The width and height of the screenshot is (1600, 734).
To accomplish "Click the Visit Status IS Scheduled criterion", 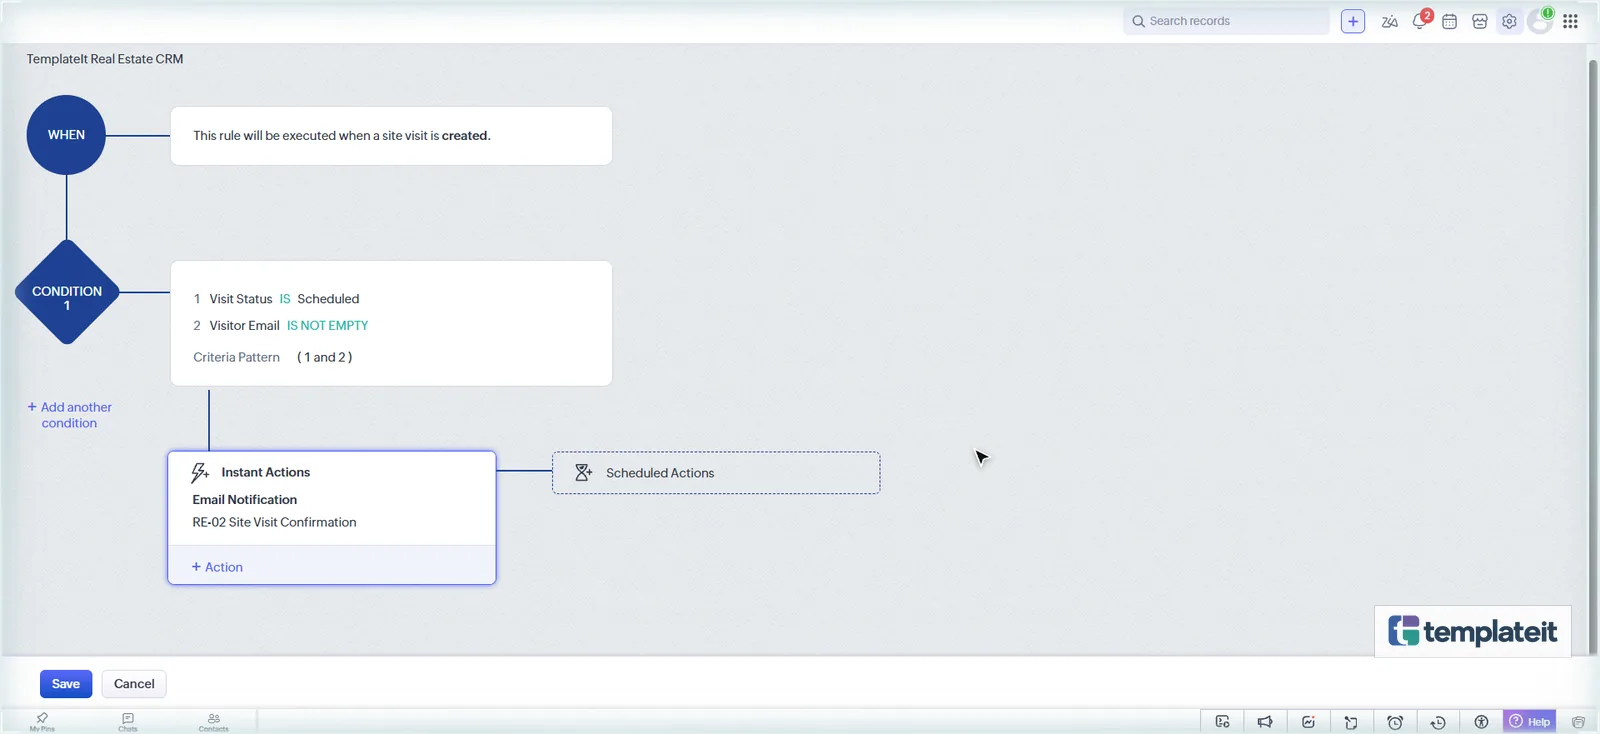I will (276, 299).
